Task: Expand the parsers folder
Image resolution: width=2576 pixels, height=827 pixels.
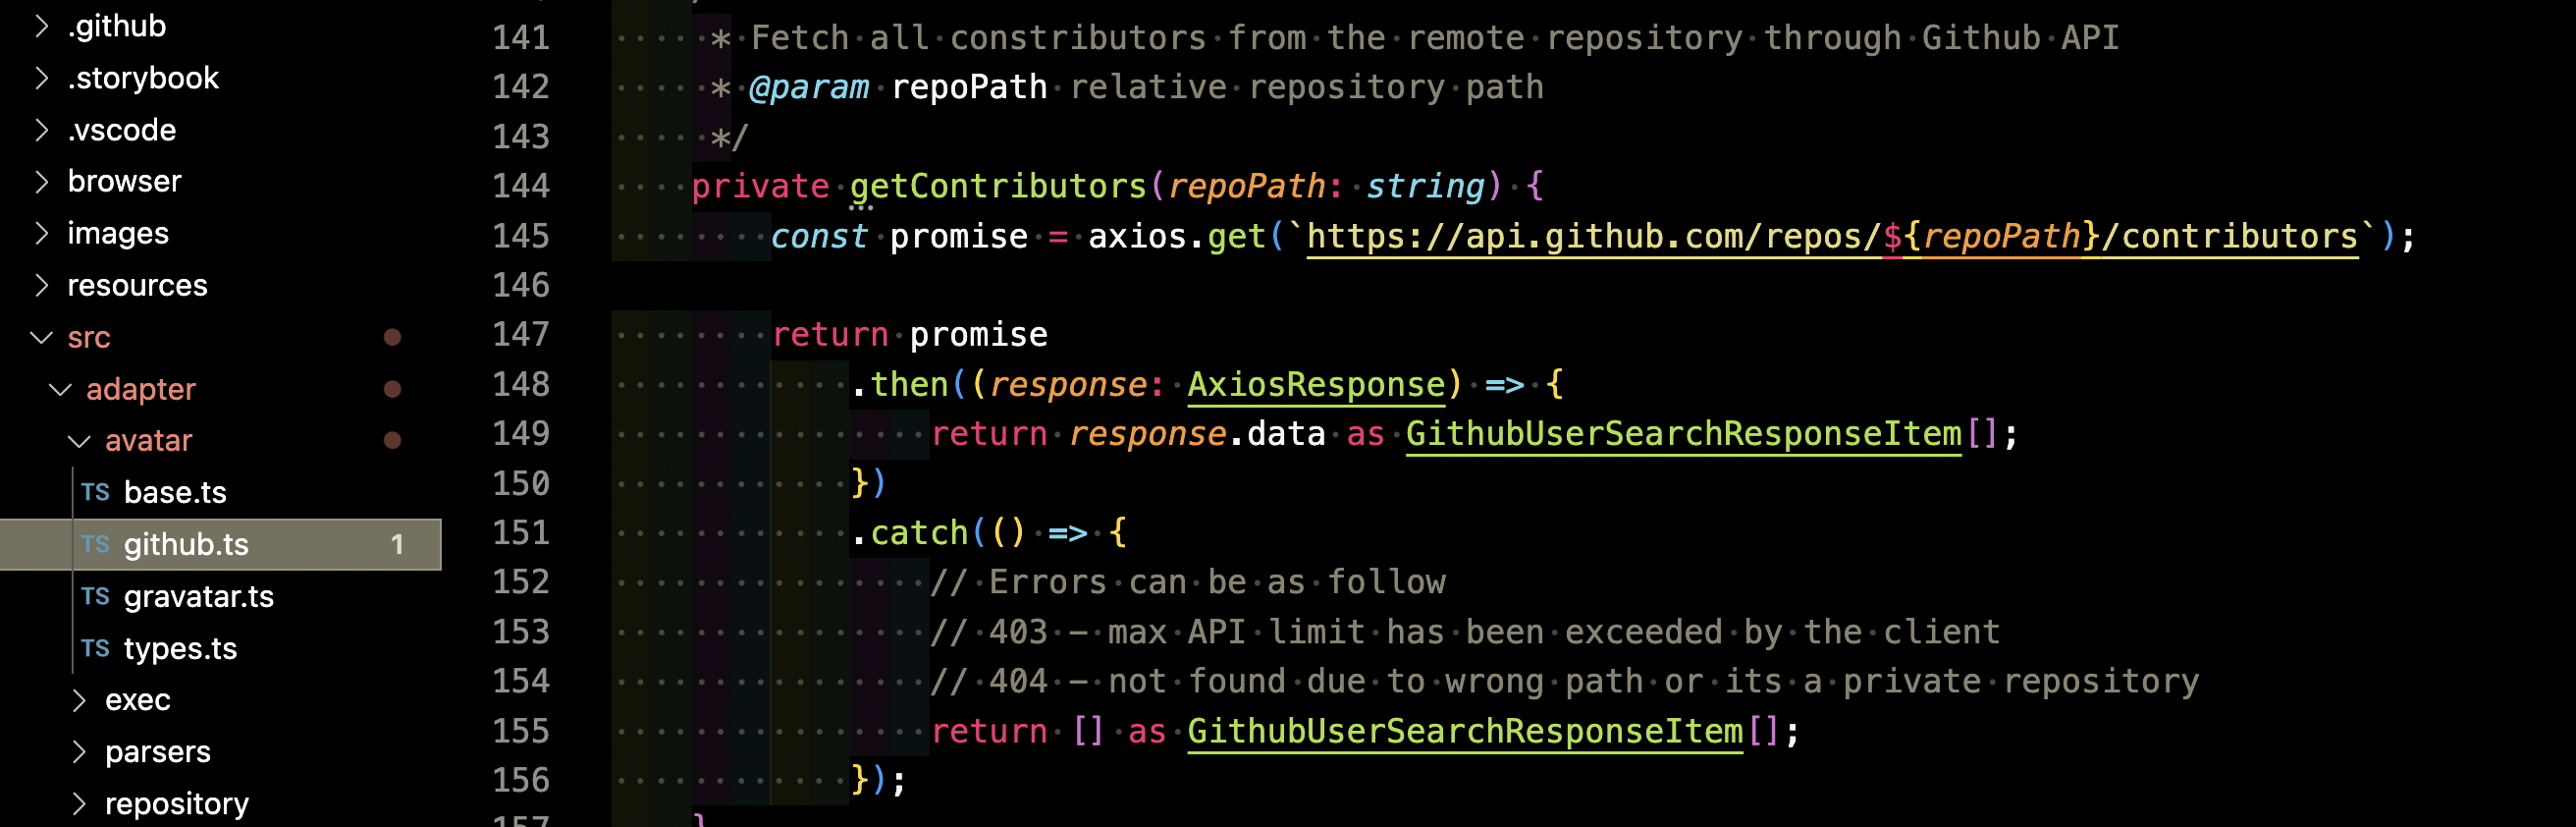Action: [79, 751]
